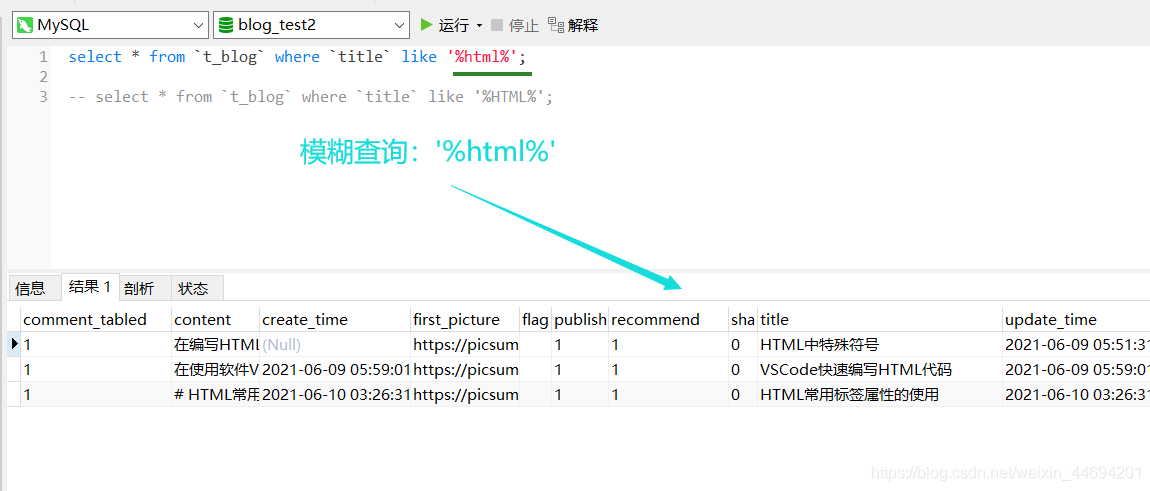This screenshot has height=491, width=1150.
Task: Click the current row indicator arrow
Action: (x=14, y=343)
